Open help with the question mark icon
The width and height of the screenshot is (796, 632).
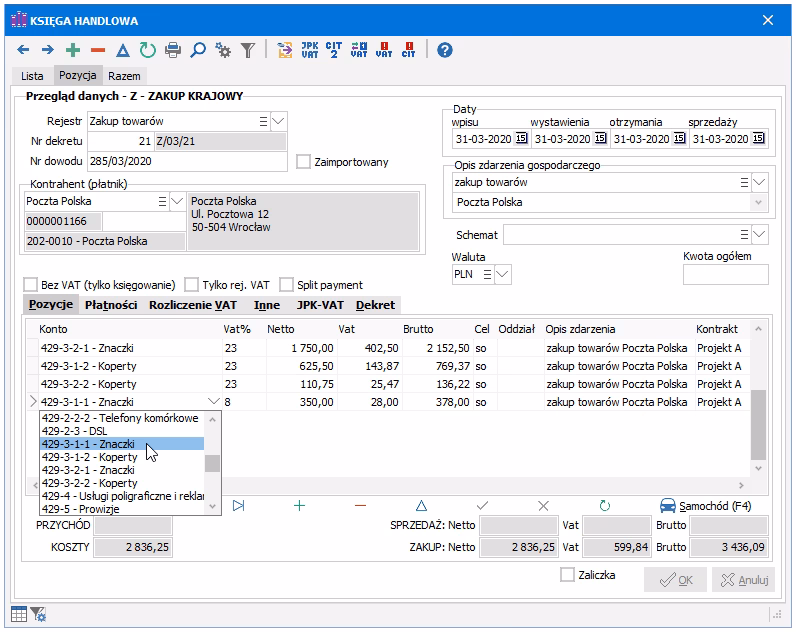click(445, 49)
